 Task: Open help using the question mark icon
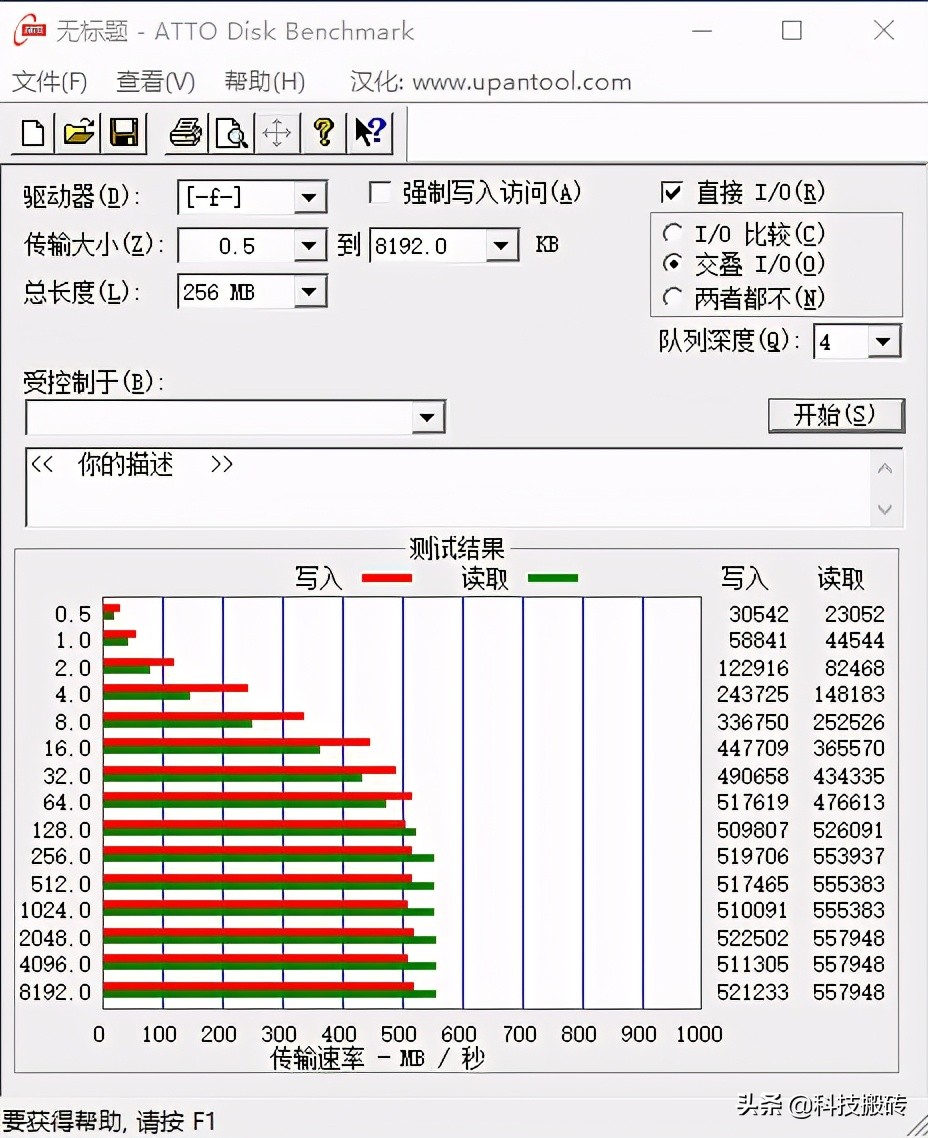323,132
